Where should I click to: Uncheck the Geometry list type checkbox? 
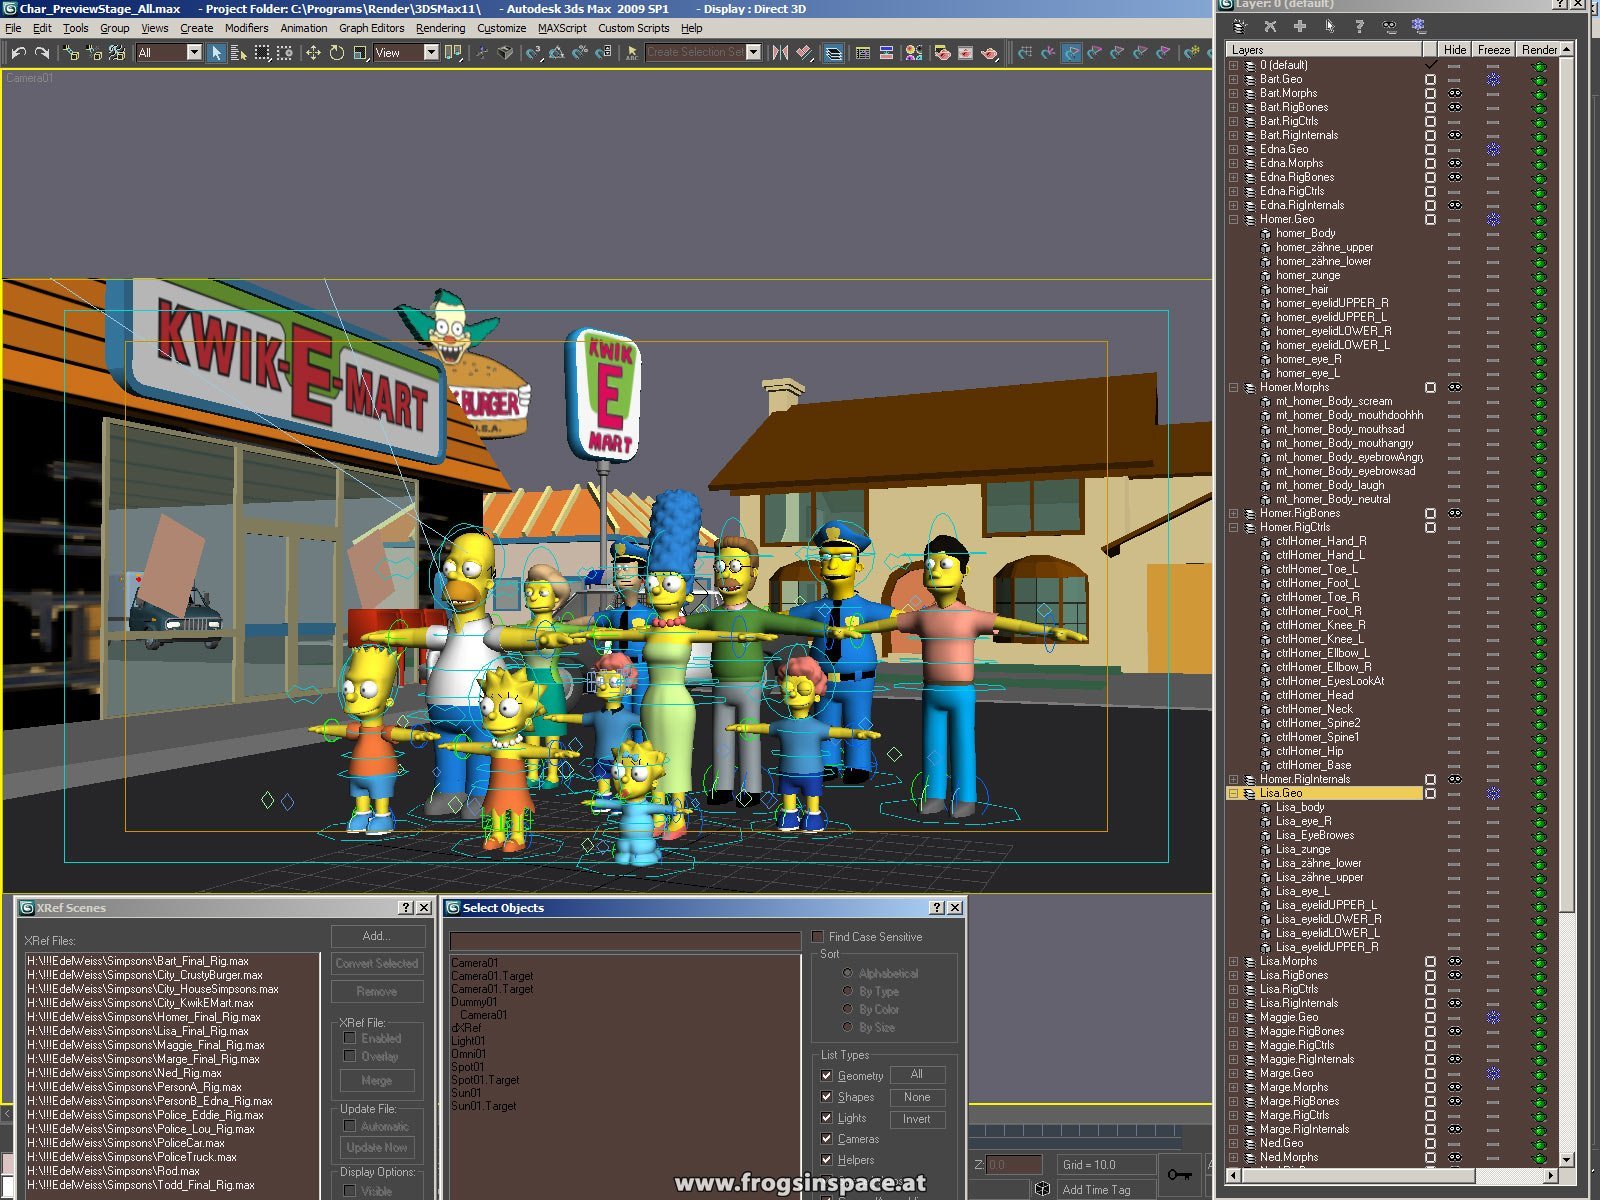[x=826, y=1076]
